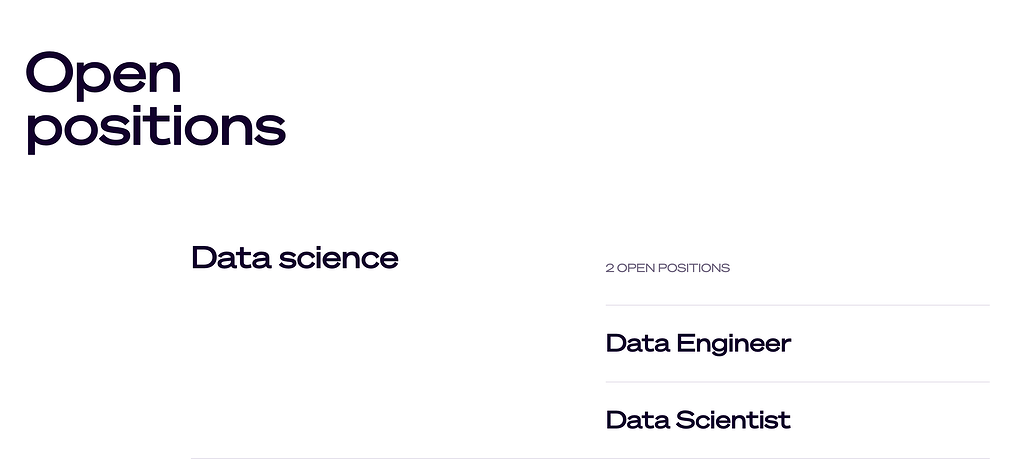Click the word "Scientist" in the job list
The image size is (1024, 474).
tap(733, 420)
